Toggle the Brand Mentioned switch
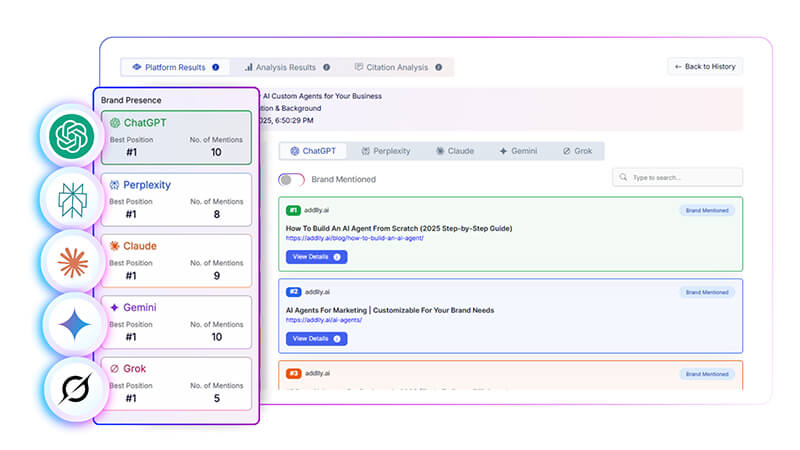 tap(291, 180)
